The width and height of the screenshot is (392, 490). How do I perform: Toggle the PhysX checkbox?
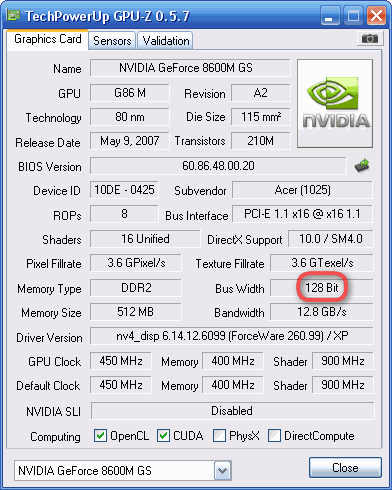tap(219, 436)
